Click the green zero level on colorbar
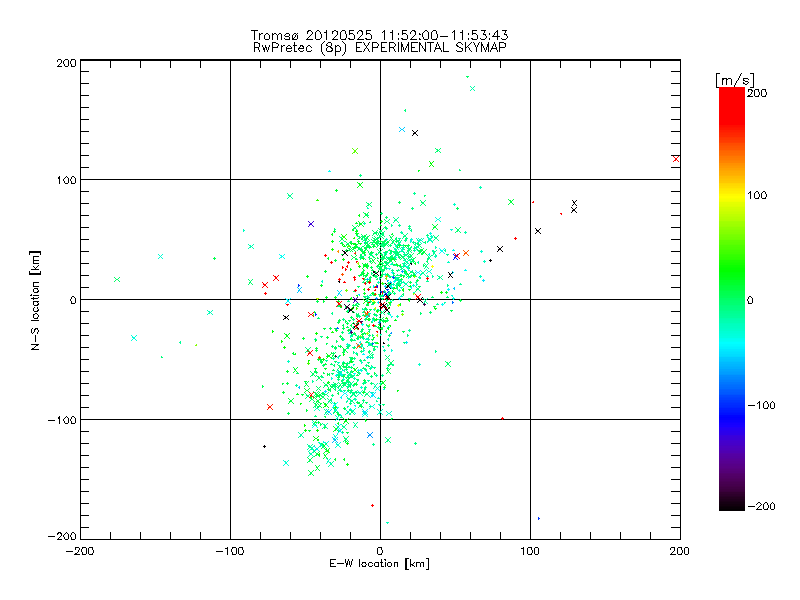The width and height of the screenshot is (800, 600). tap(732, 300)
